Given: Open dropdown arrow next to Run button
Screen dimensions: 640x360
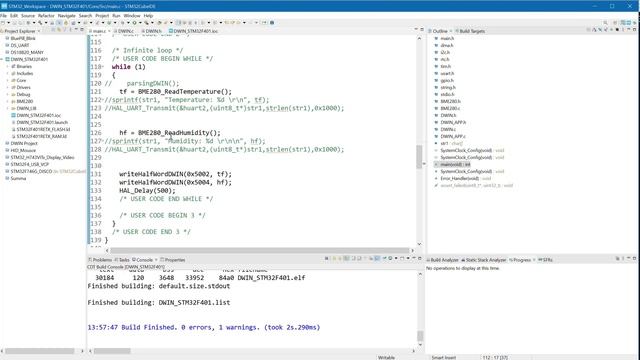Looking at the screenshot, I should [140, 22].
